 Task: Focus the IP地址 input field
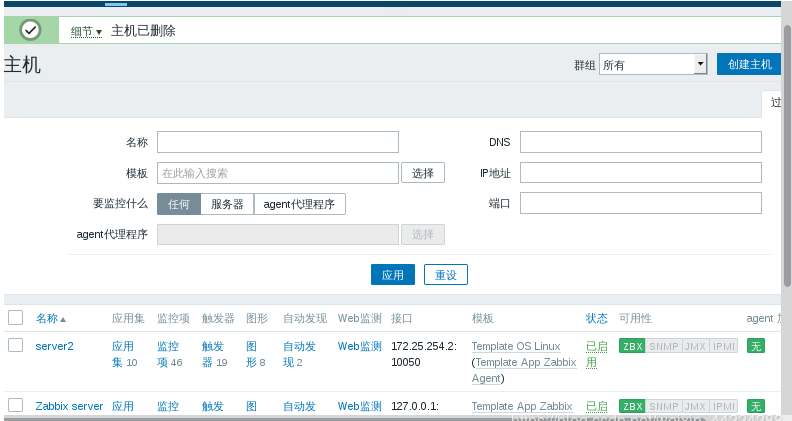(641, 173)
